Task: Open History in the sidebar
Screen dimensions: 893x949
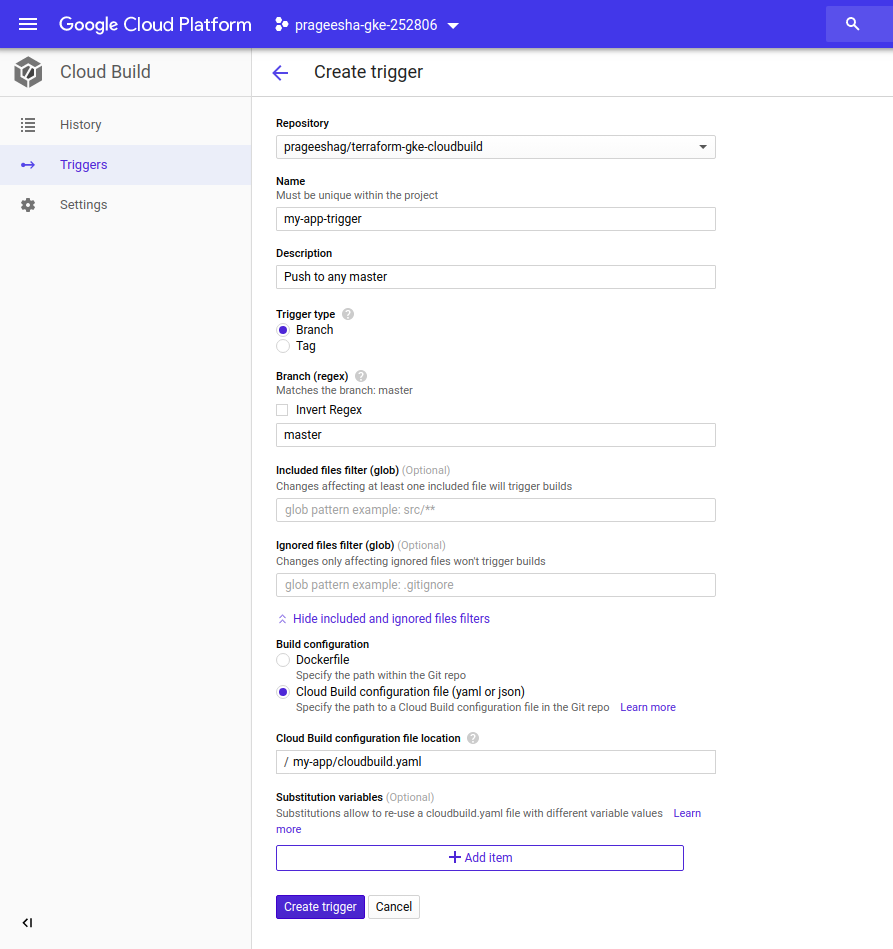Action: click(80, 125)
